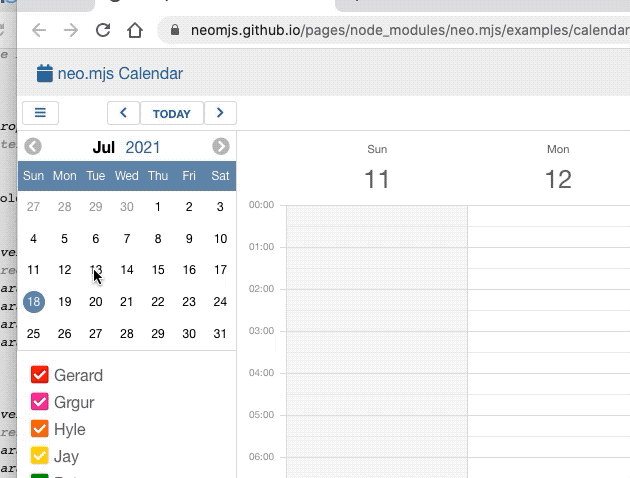Viewport: 630px width, 478px height.
Task: Toggle the Jay calendar checkbox
Action: [39, 456]
